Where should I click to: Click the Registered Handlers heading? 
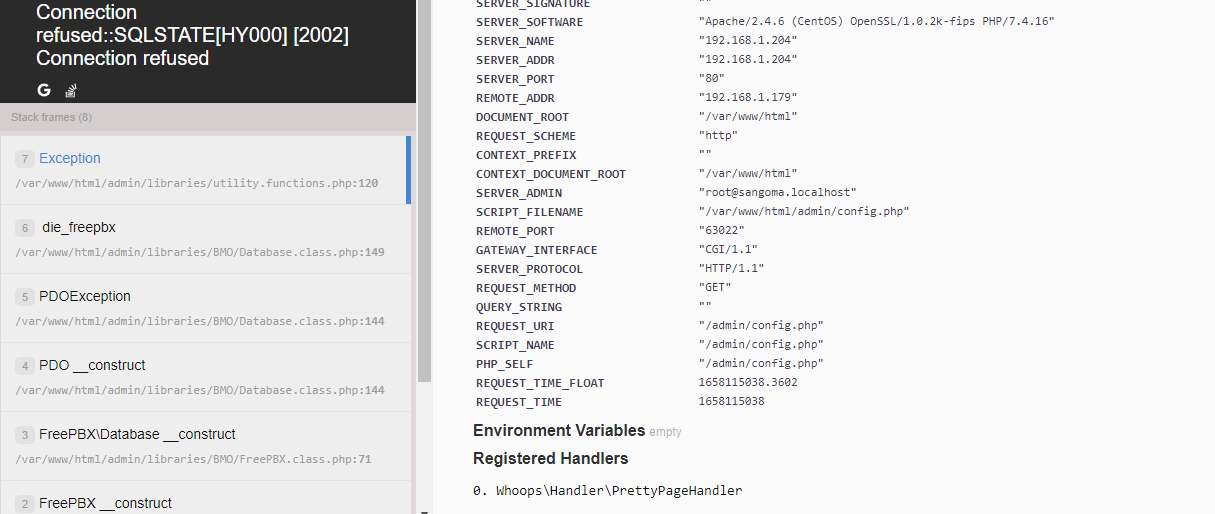point(550,459)
